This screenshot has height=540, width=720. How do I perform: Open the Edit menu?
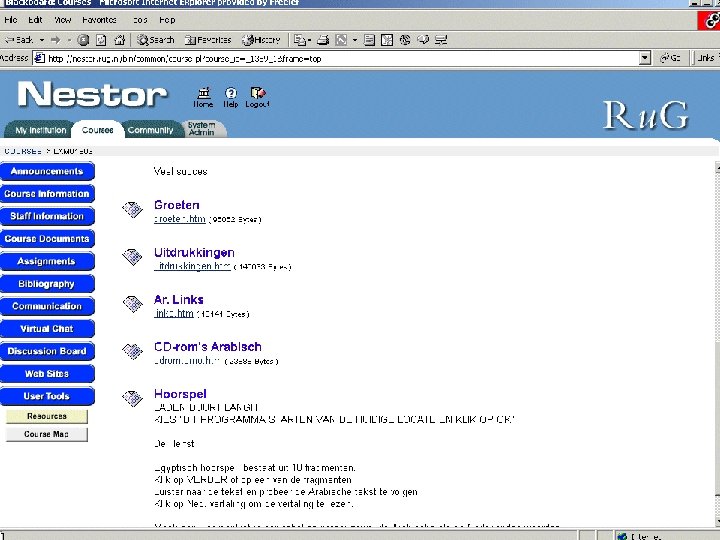35,20
